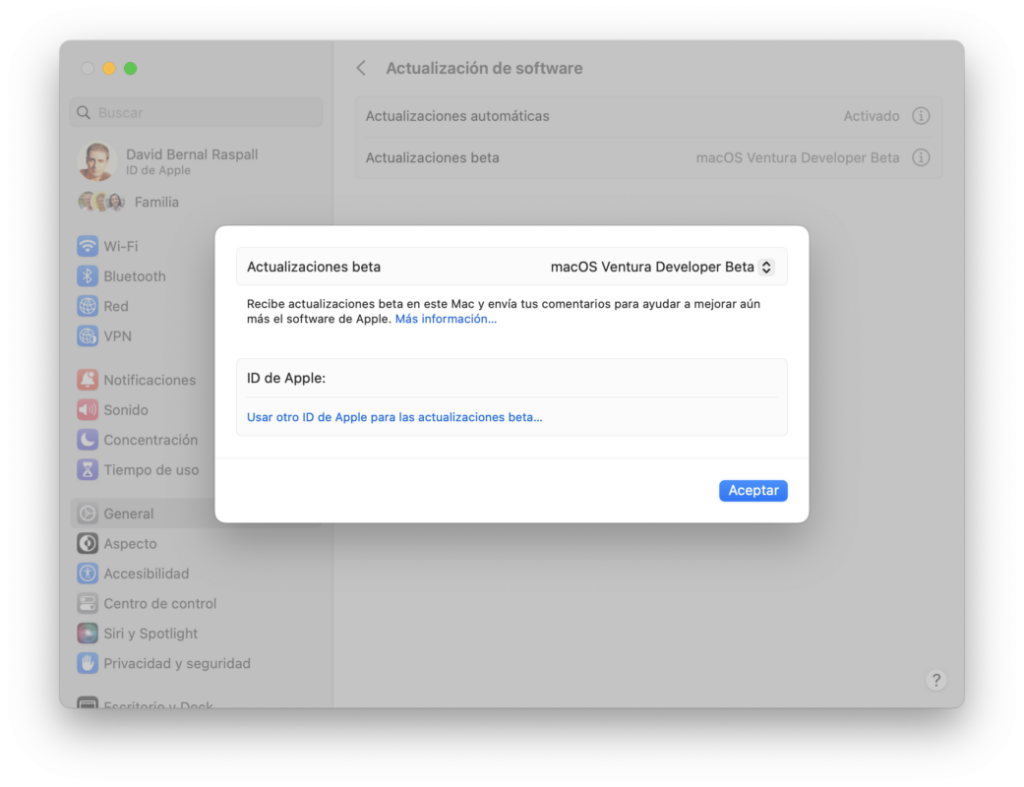
Task: Open Notificaciones bell icon
Action: (x=88, y=380)
